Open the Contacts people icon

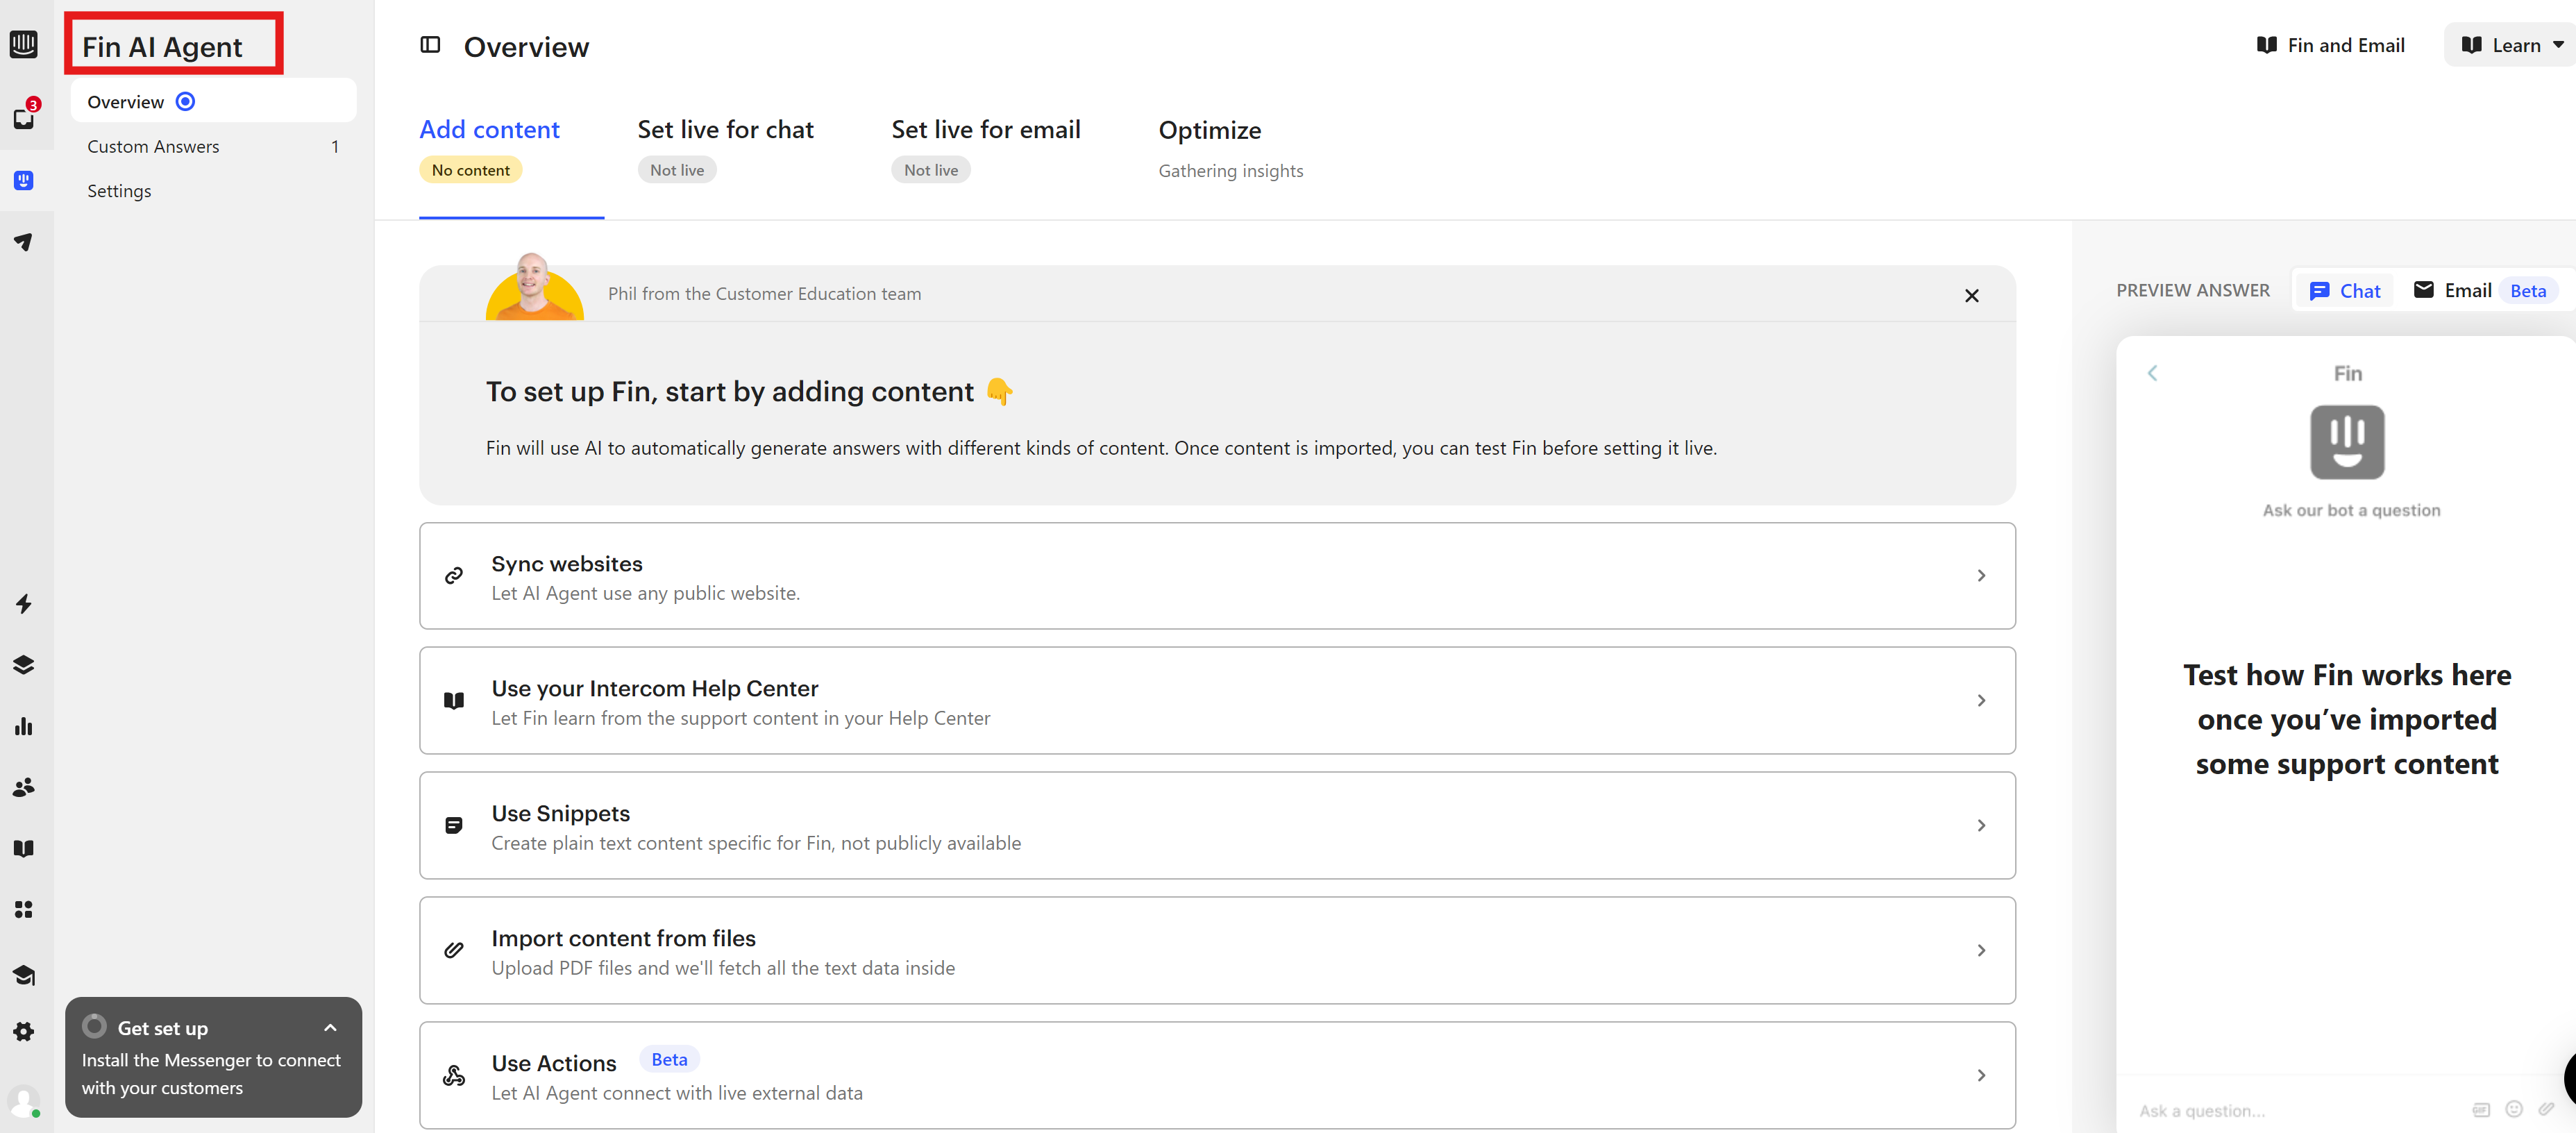point(24,788)
